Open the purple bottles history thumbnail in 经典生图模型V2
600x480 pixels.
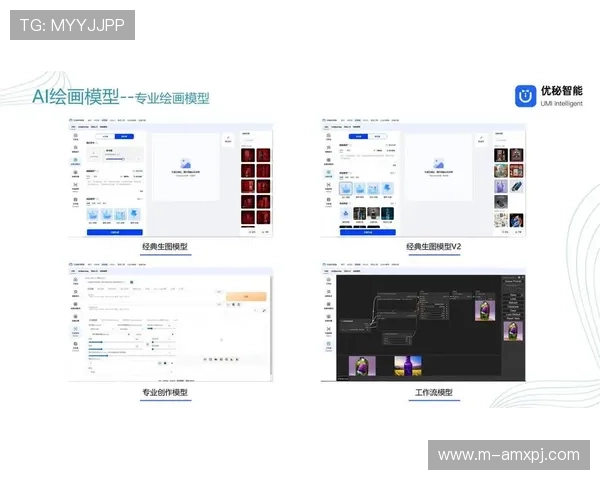tap(501, 186)
